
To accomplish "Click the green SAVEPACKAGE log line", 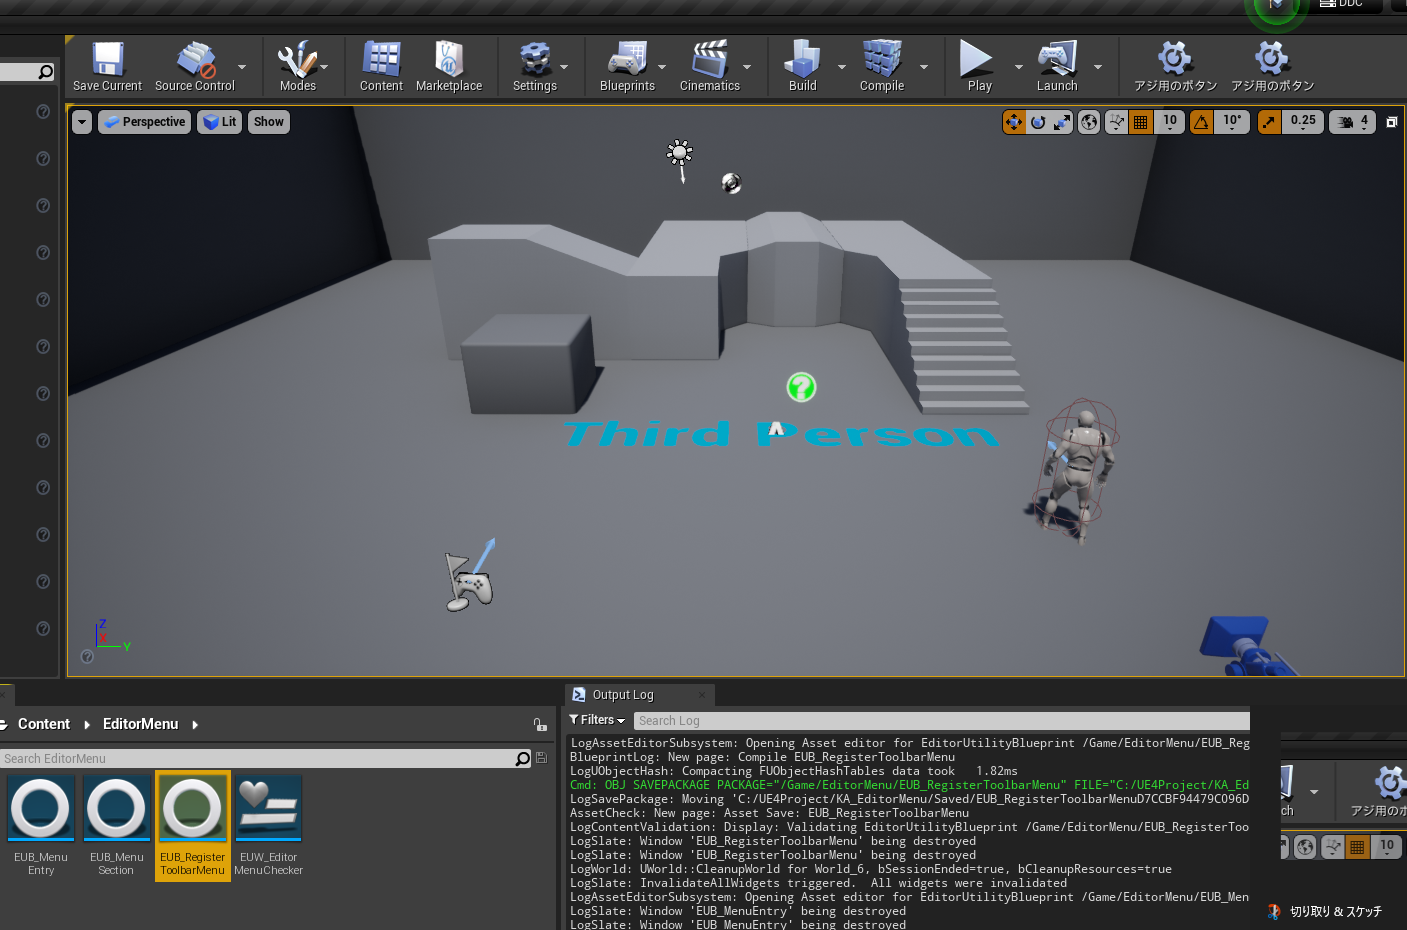I will (x=909, y=785).
